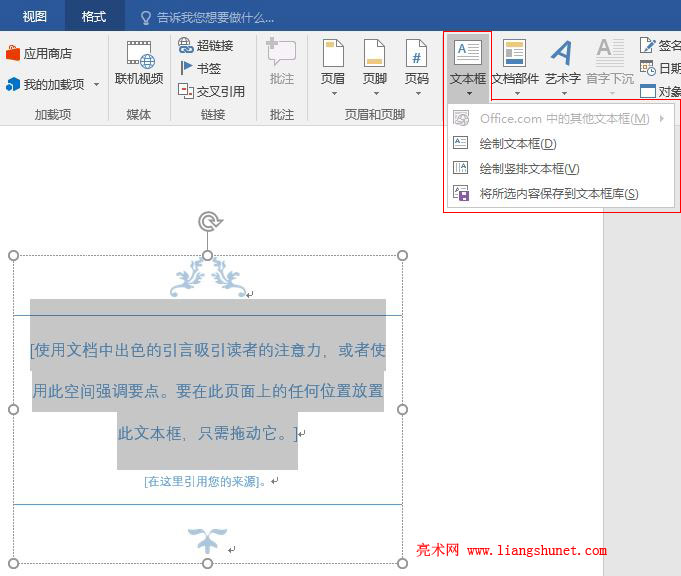Expand the 艺术字 dropdown arrow
681x576 pixels.
pyautogui.click(x=564, y=93)
